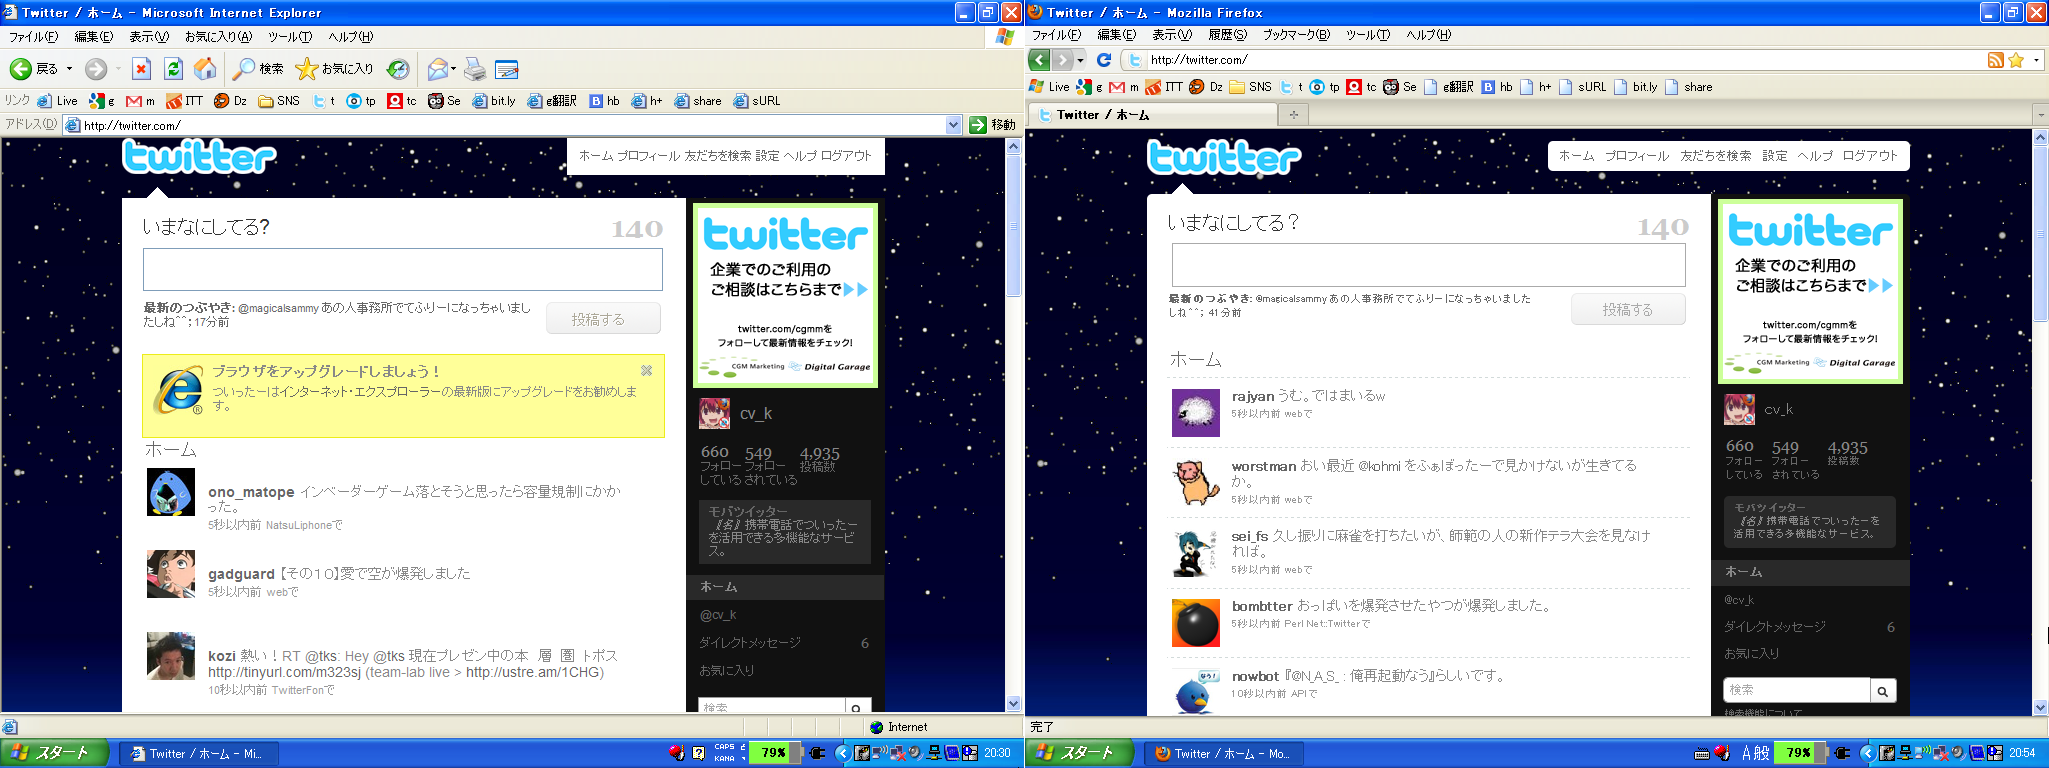Viewport: 2049px width, 768px height.
Task: Open the list-all-tabs dropdown in Firefox
Action: 2041,115
